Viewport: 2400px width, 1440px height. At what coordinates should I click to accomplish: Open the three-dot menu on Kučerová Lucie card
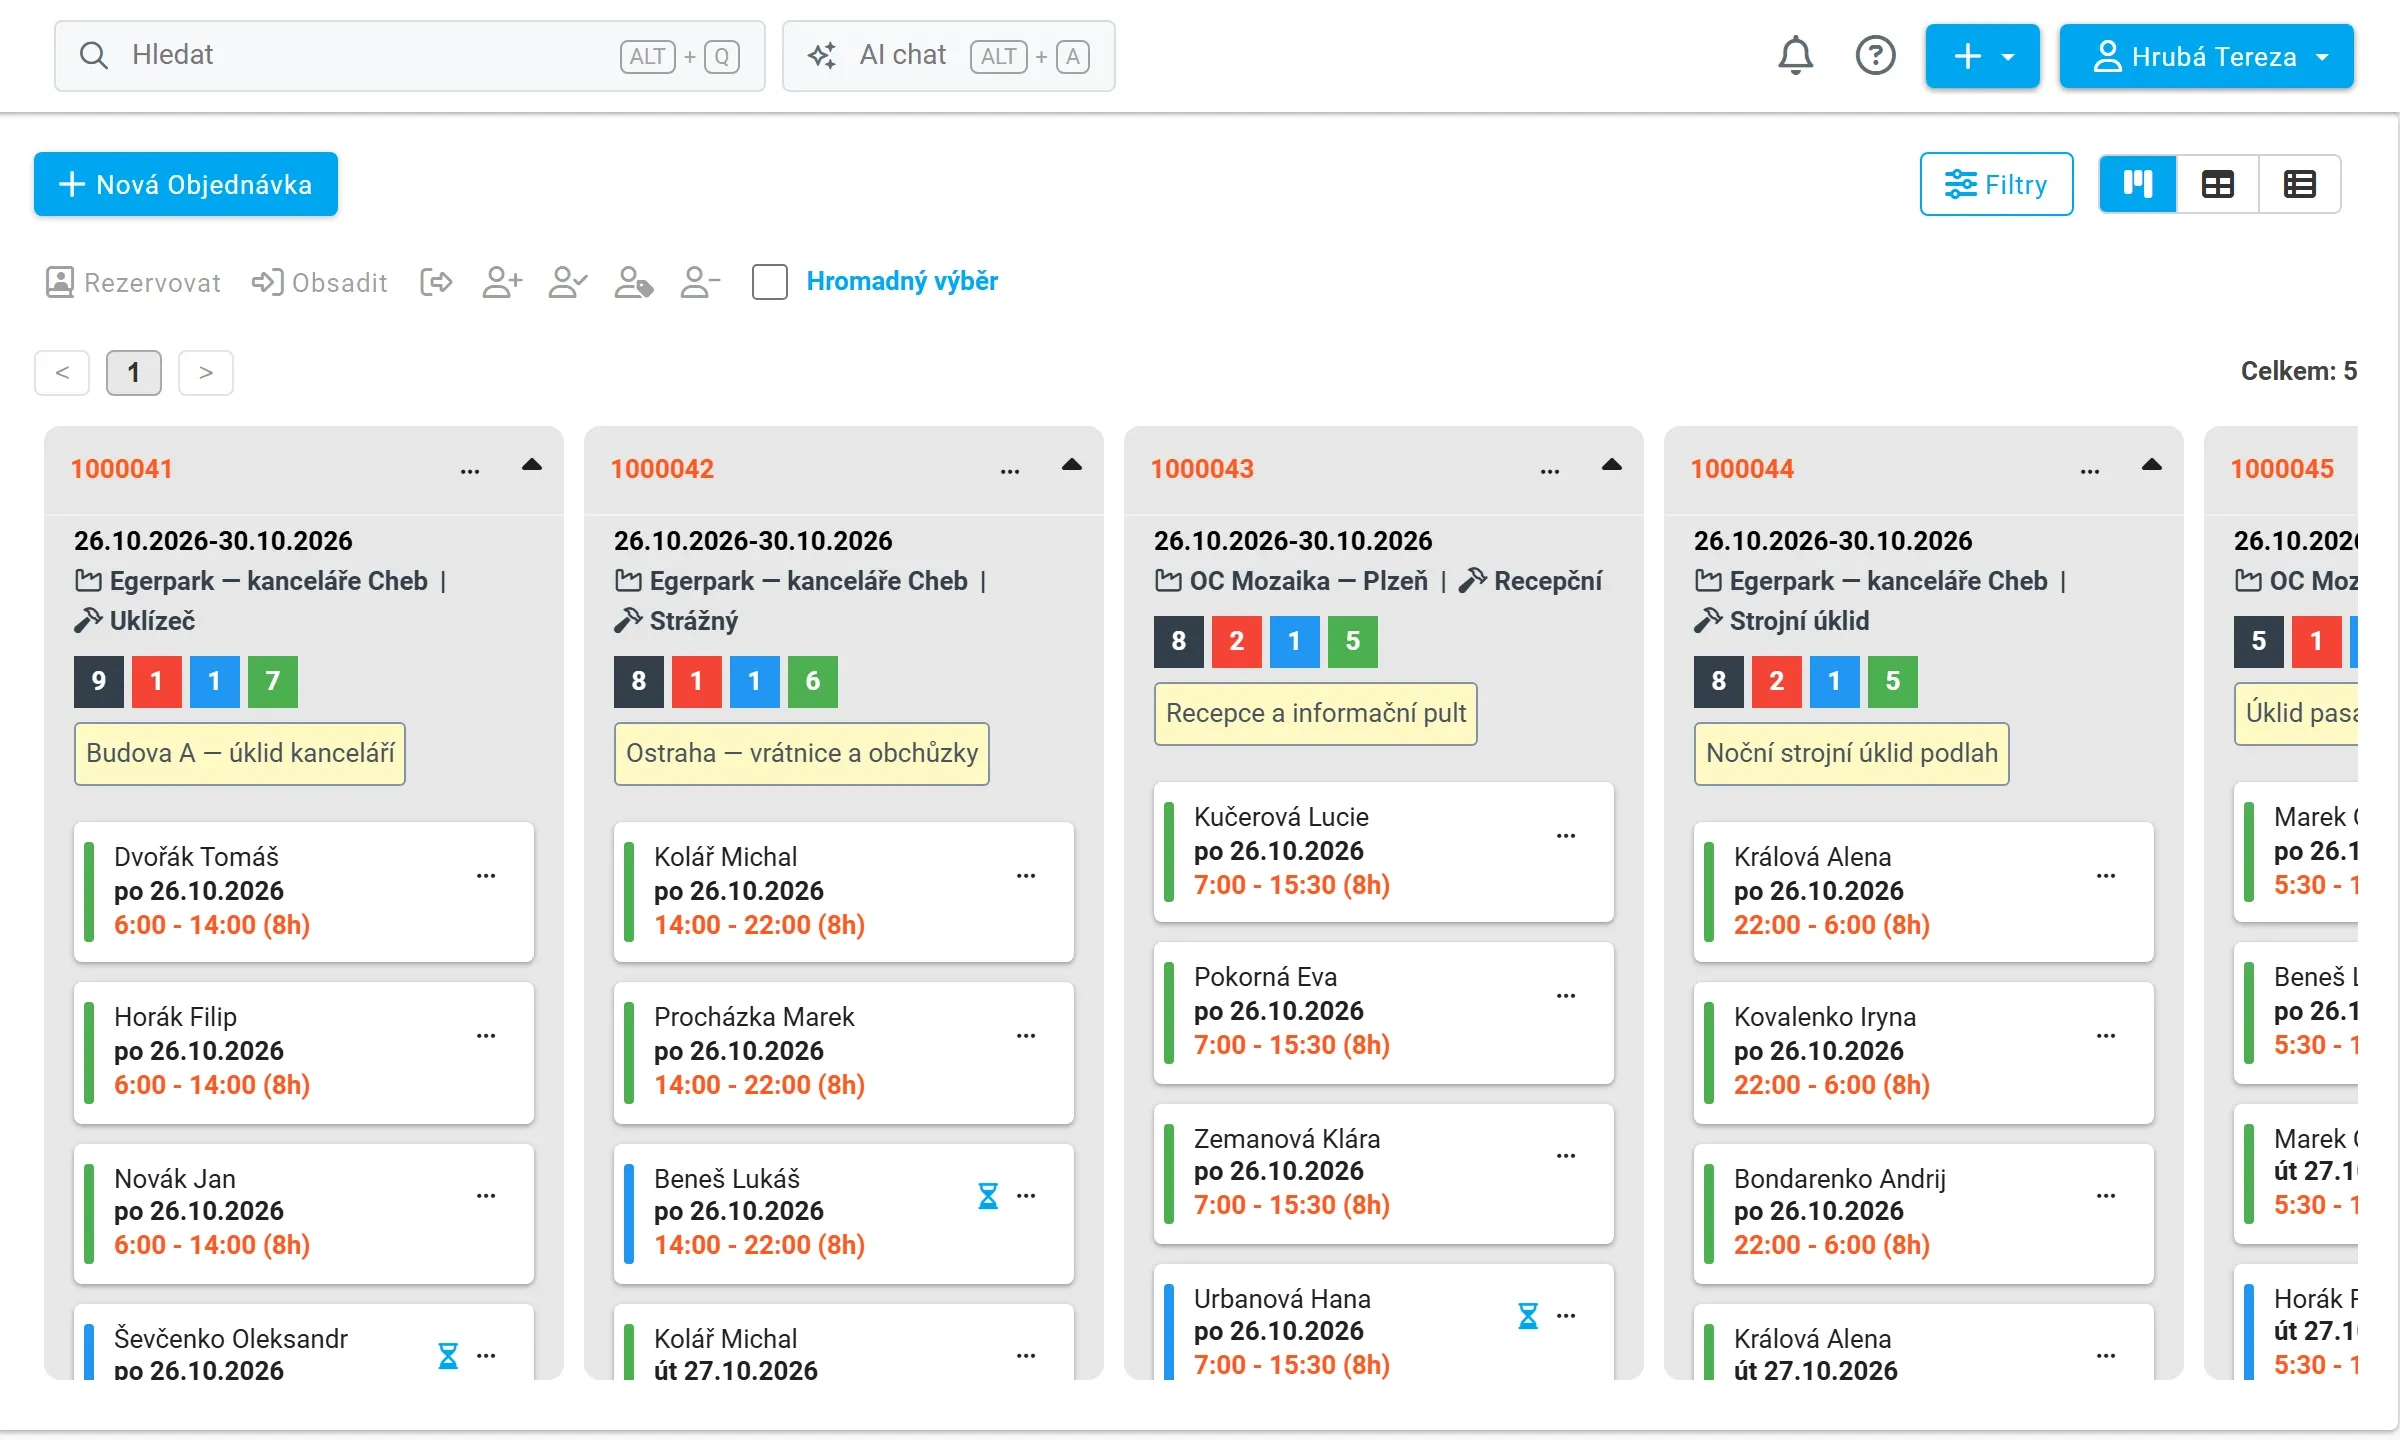(x=1566, y=836)
